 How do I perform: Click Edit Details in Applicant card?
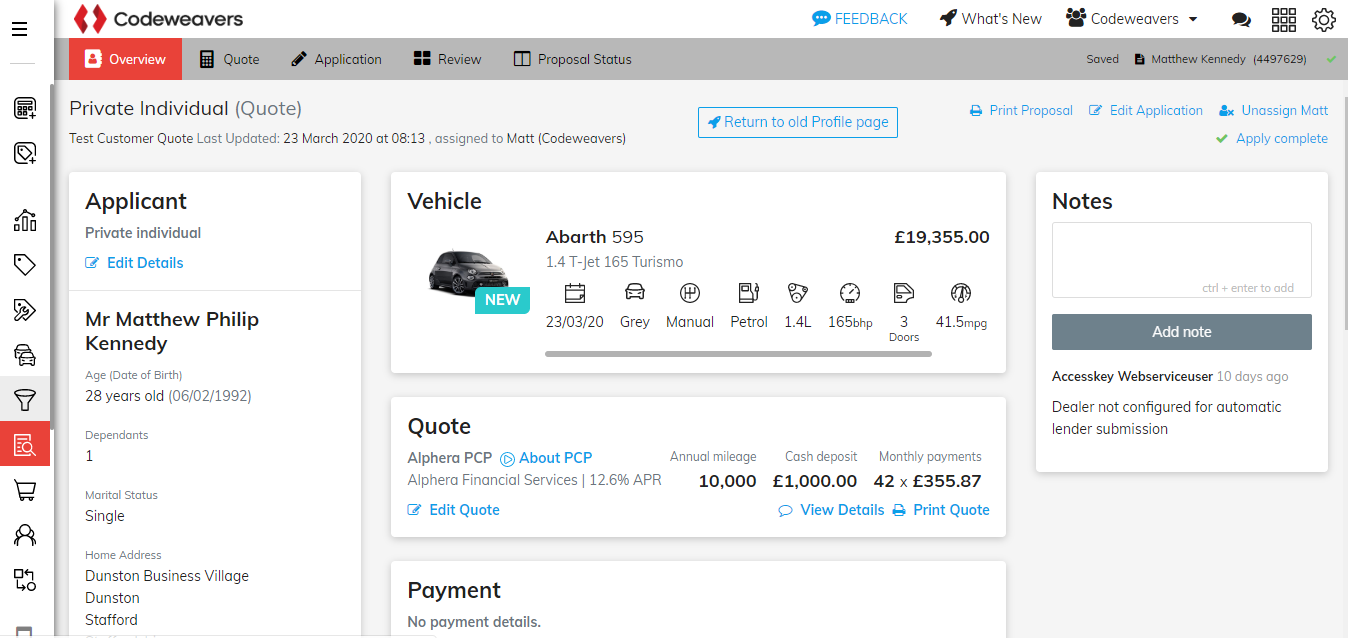[135, 263]
